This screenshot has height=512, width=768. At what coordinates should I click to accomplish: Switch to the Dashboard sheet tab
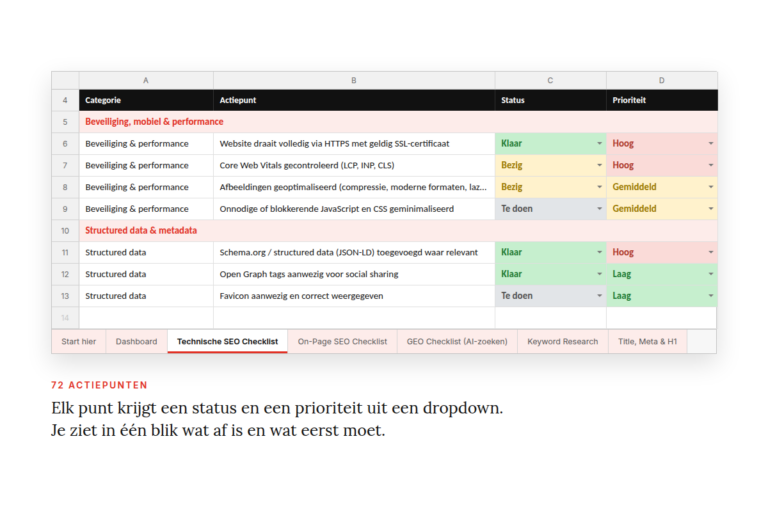(x=137, y=341)
